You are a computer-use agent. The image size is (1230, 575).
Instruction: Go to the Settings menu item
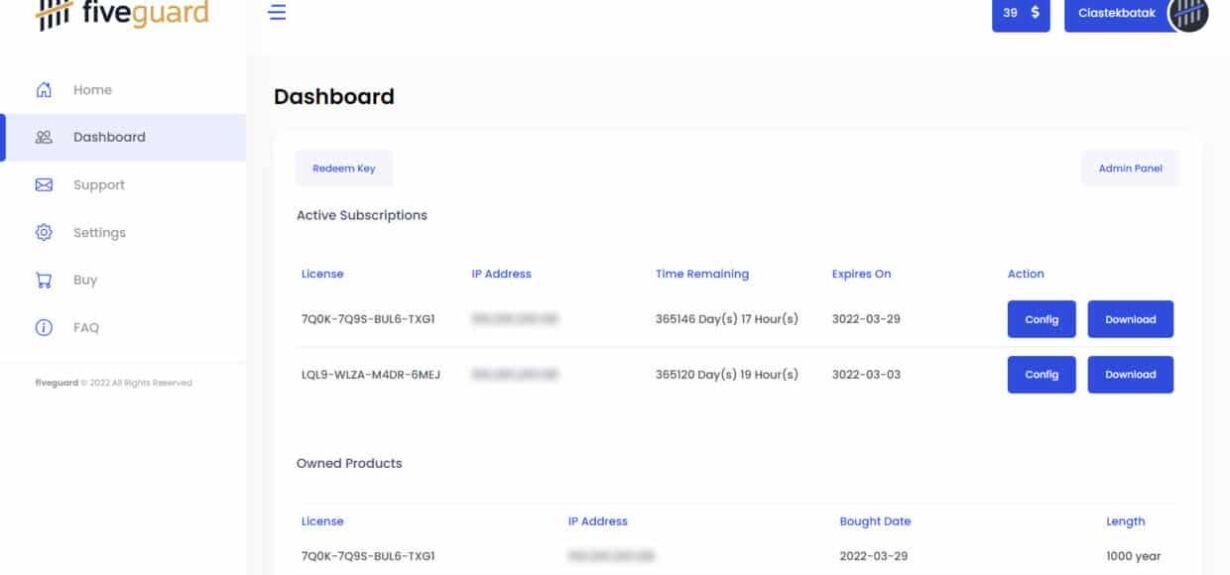(x=99, y=232)
